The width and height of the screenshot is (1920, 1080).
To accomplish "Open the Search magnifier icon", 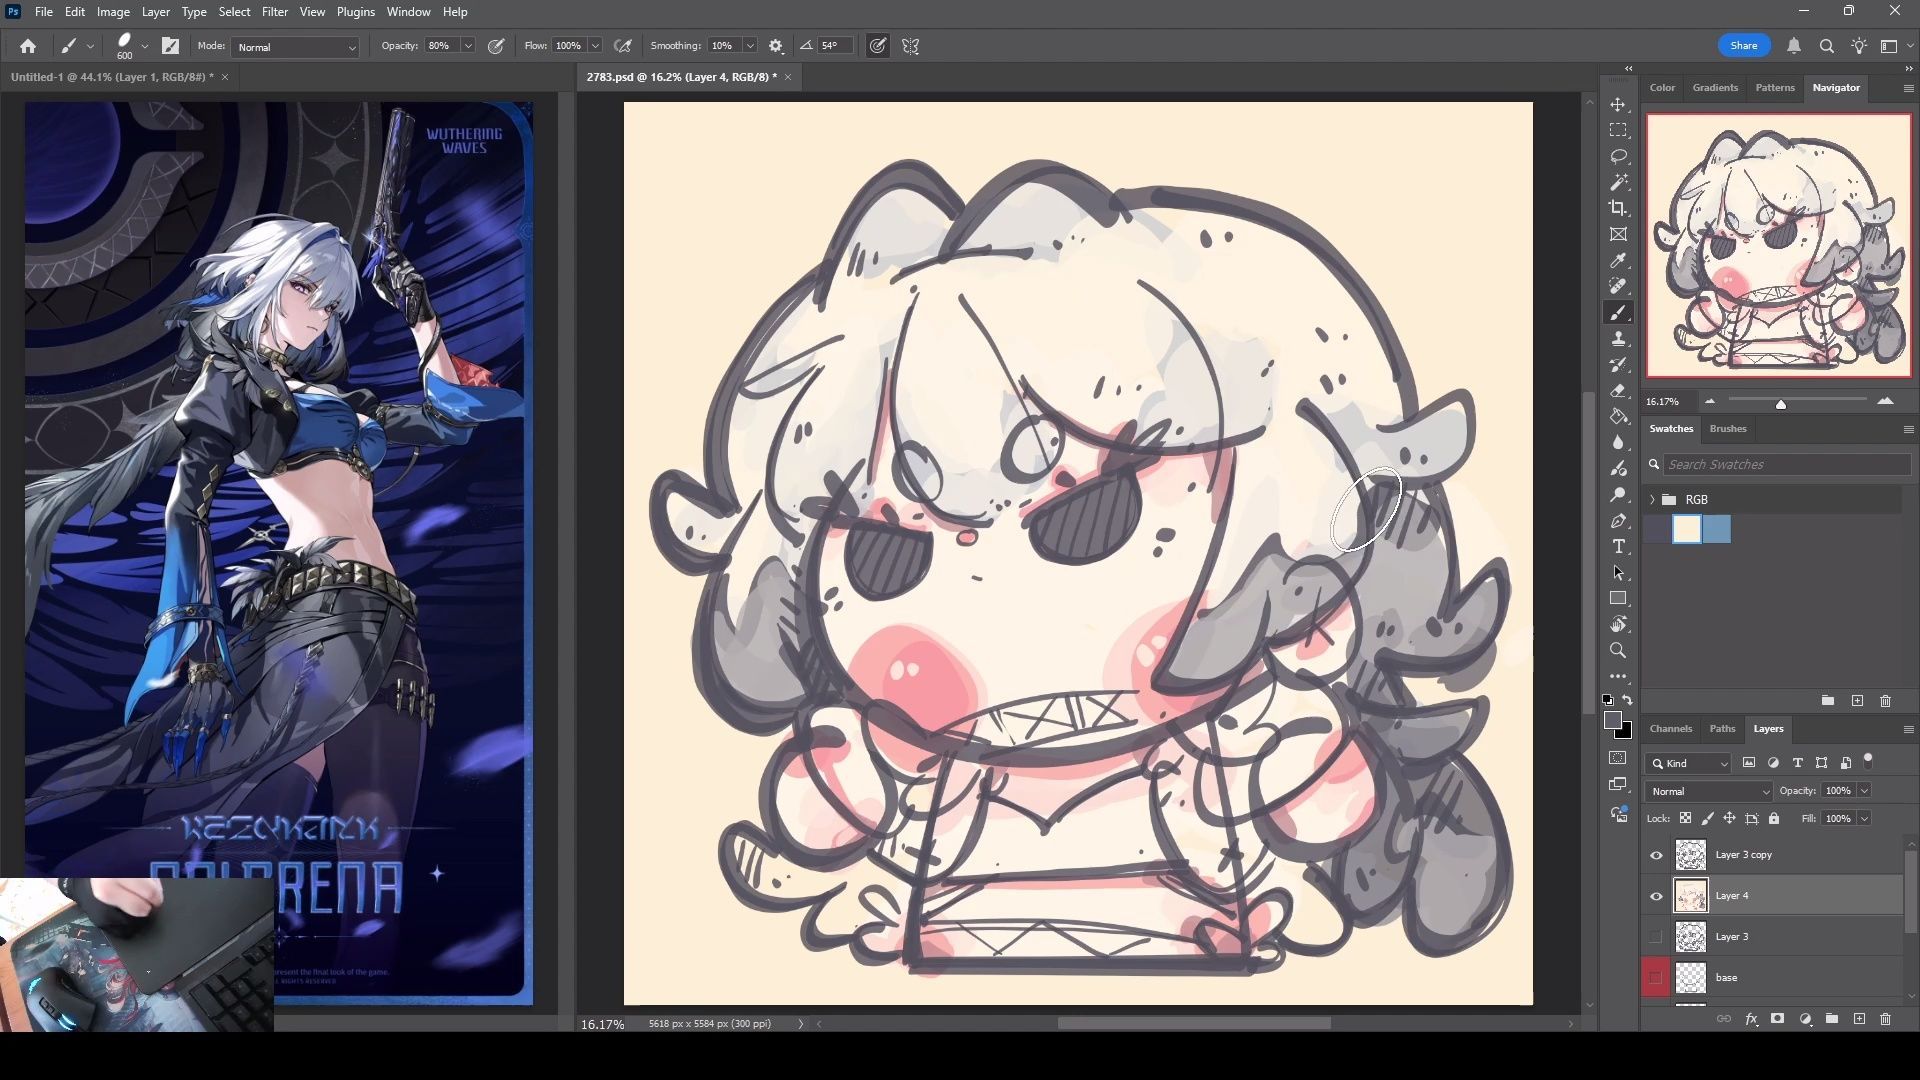I will point(1827,46).
